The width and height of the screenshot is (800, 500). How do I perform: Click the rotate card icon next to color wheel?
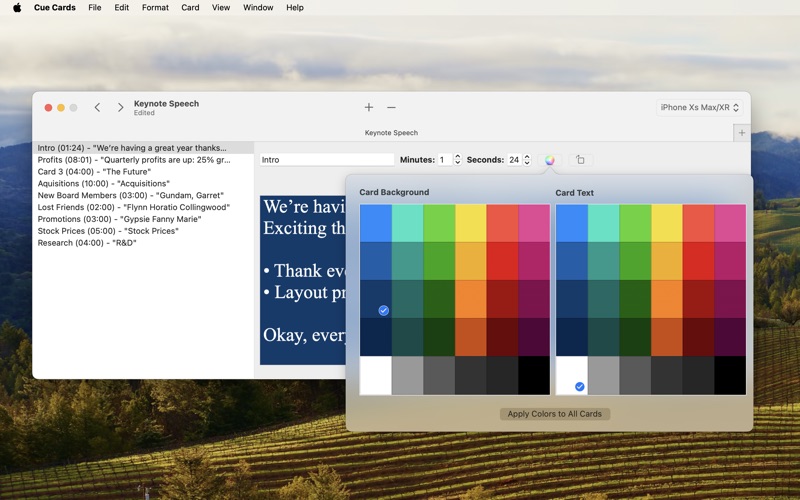[x=580, y=160]
